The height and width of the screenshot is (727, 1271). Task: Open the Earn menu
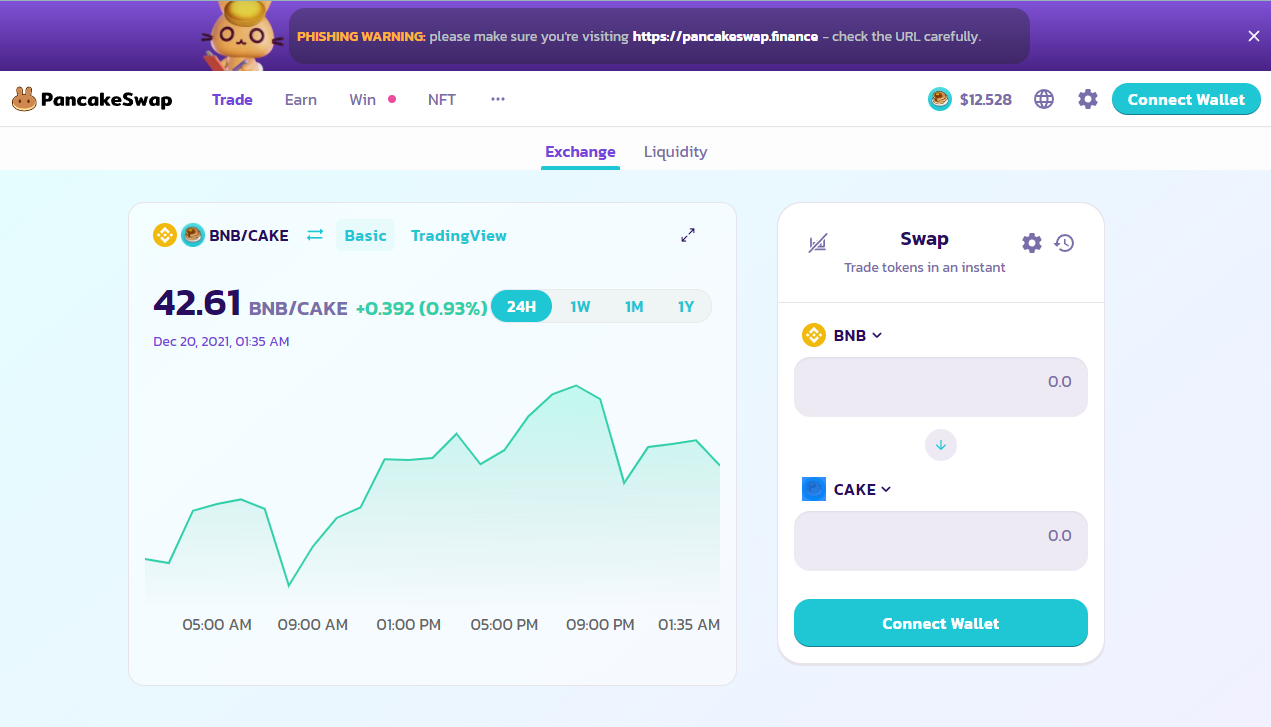pos(301,99)
